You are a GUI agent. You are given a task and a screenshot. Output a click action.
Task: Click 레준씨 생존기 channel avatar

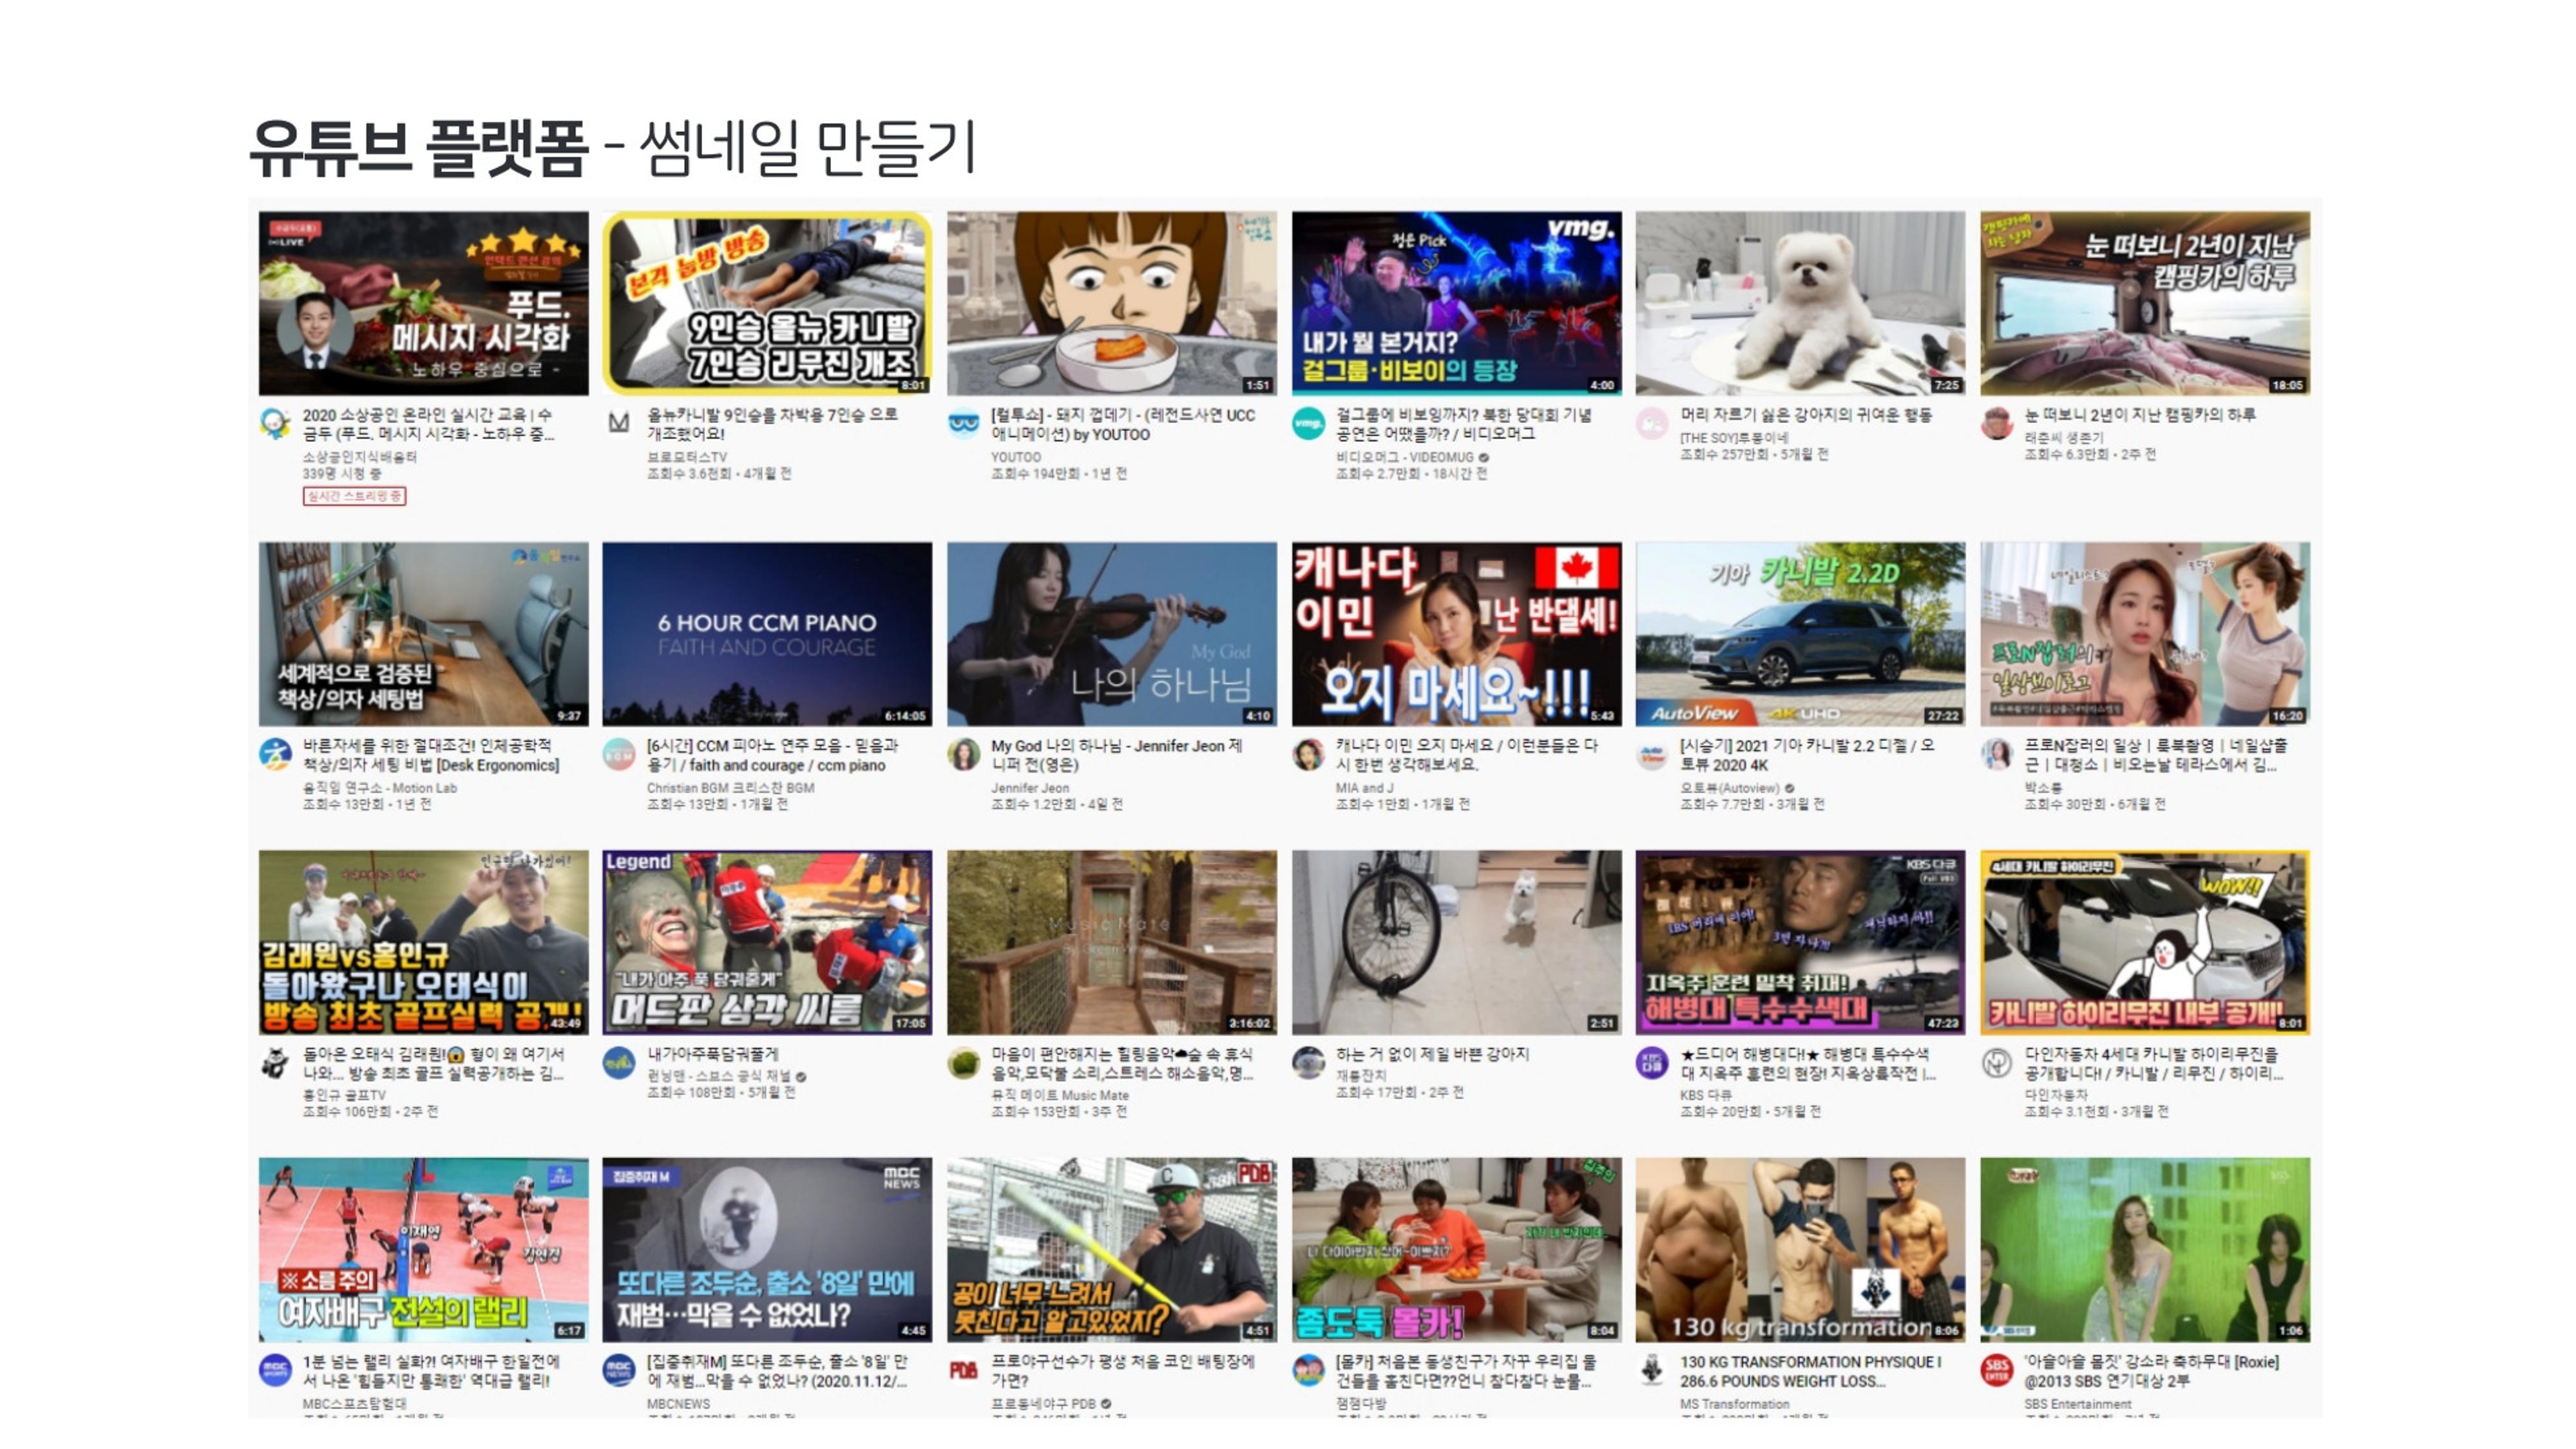[x=1996, y=424]
